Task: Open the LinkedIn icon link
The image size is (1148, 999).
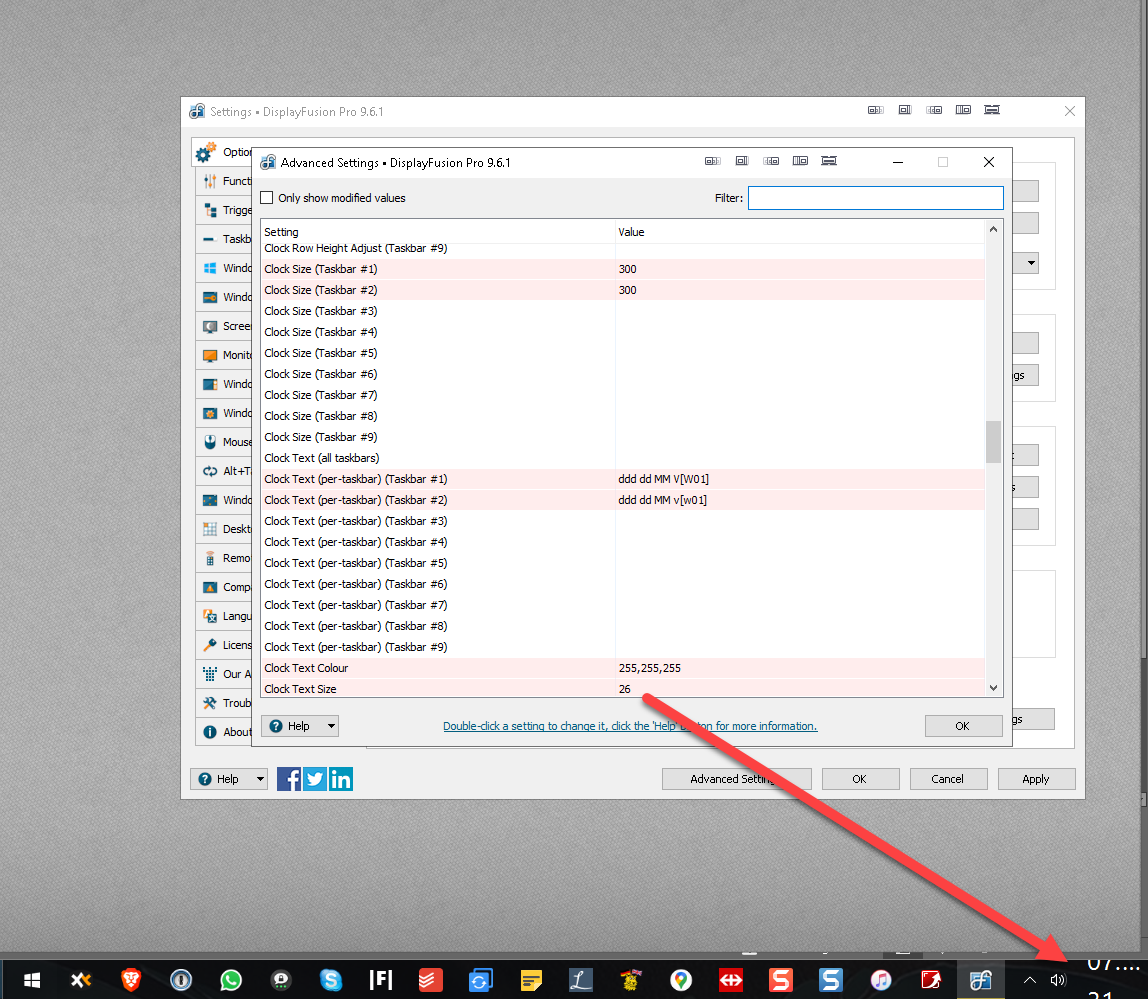Action: [341, 779]
